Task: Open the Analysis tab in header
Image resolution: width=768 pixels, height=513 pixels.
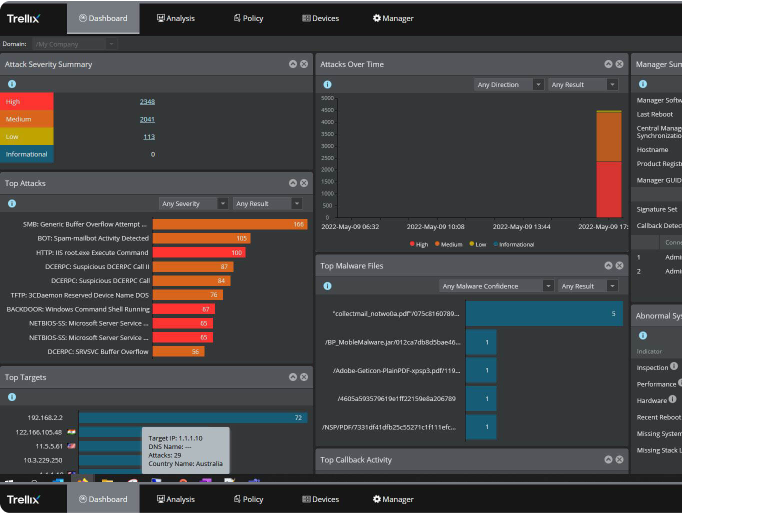Action: 176,18
